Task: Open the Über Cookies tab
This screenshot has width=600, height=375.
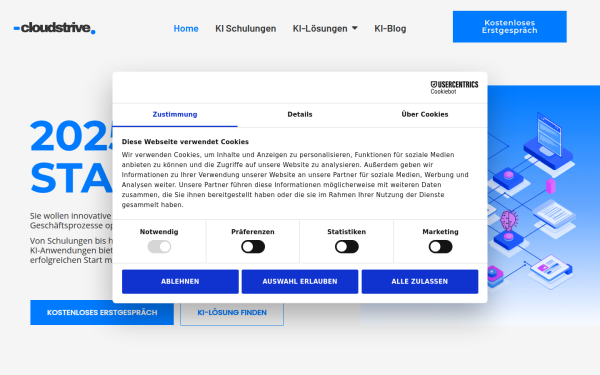Action: (425, 115)
